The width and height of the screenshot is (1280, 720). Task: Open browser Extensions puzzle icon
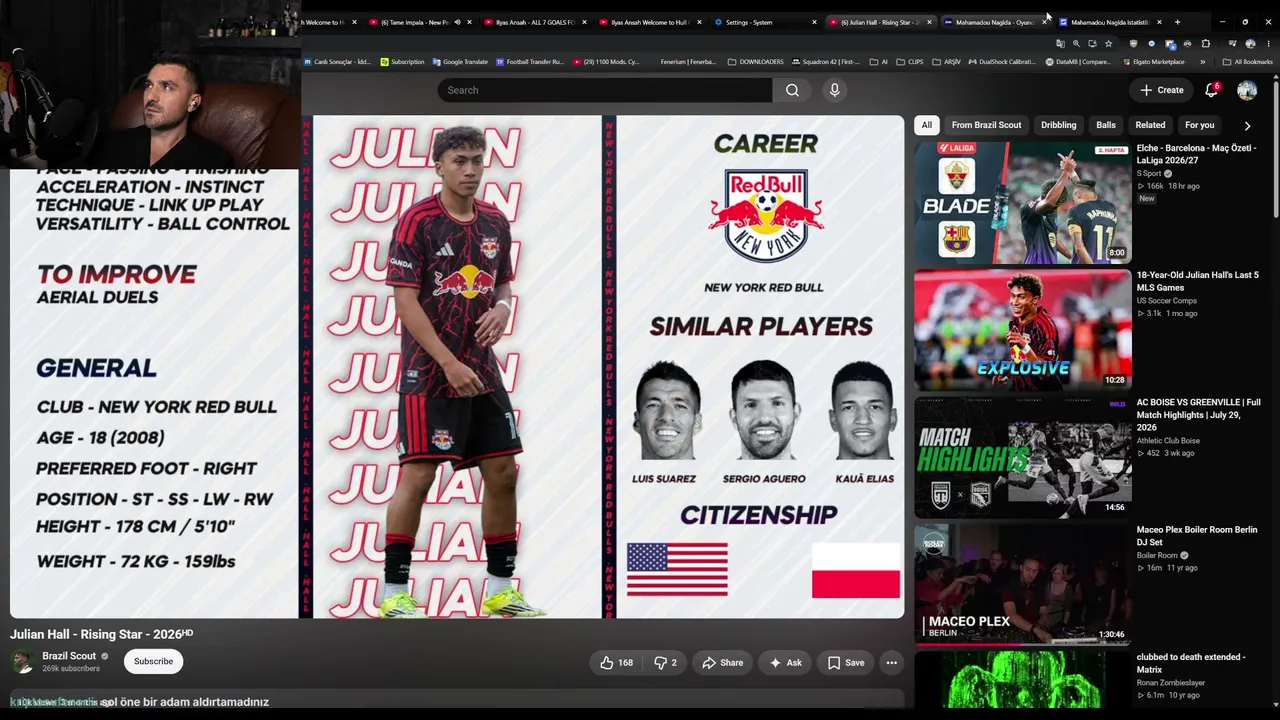pos(1206,44)
